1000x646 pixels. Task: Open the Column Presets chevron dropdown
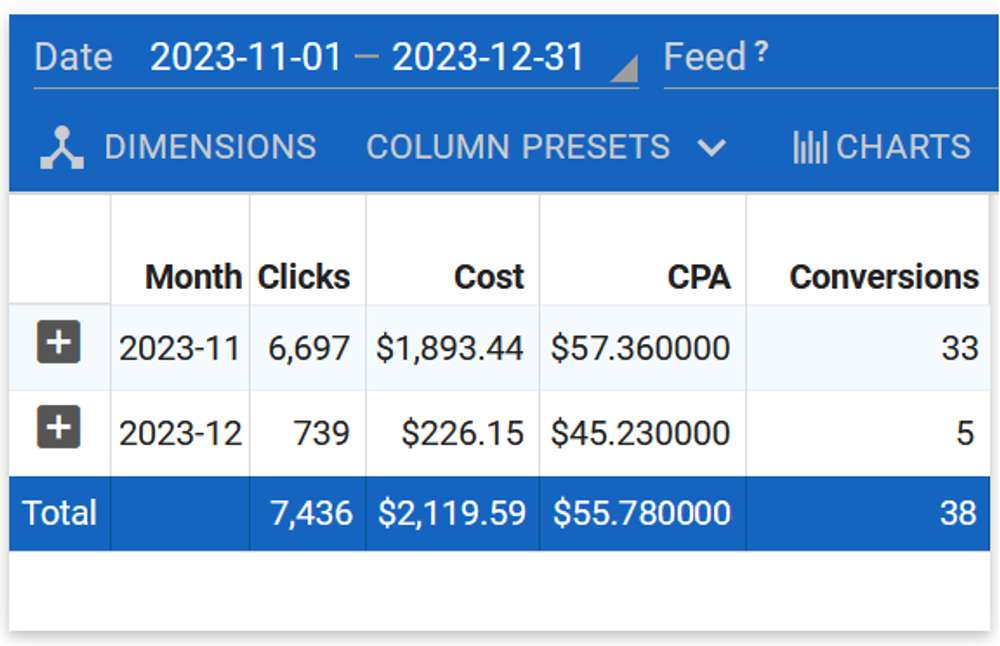(711, 148)
